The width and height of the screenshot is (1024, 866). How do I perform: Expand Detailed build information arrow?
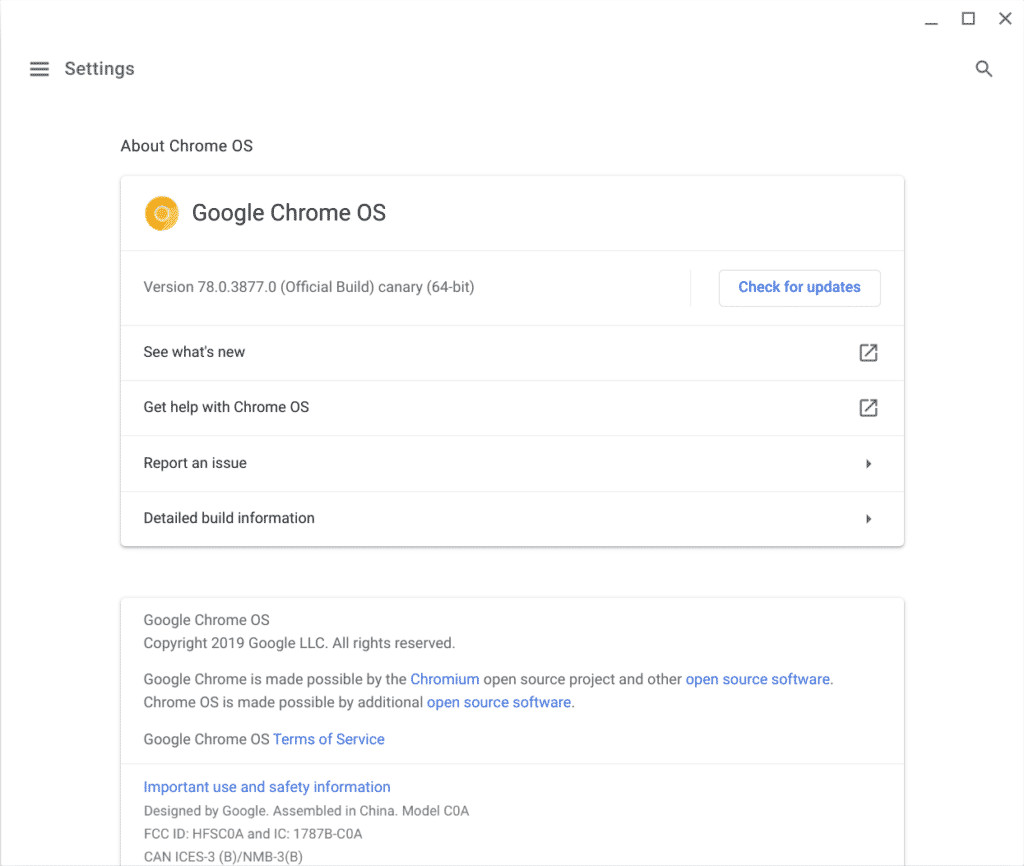(868, 519)
